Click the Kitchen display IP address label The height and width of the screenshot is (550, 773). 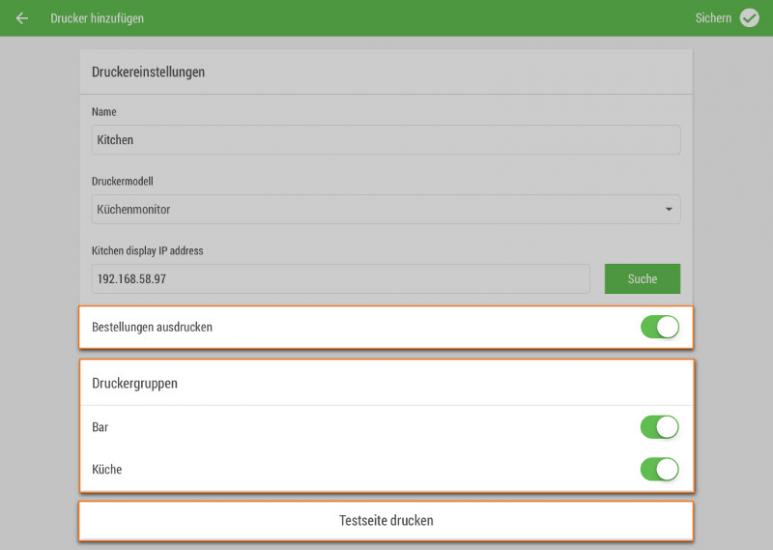tap(147, 251)
